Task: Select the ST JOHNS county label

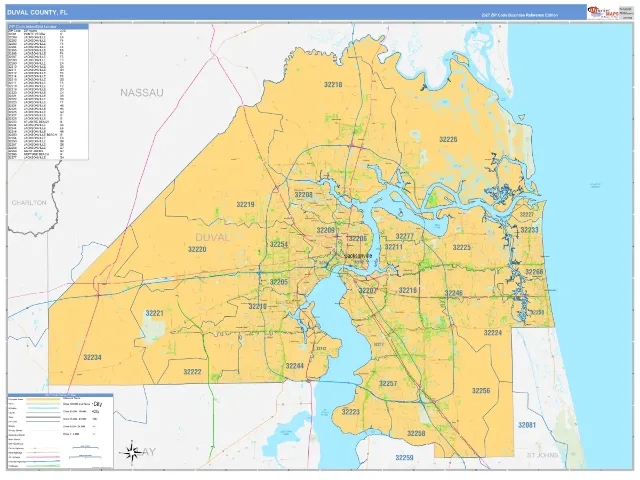Action: pyautogui.click(x=542, y=455)
